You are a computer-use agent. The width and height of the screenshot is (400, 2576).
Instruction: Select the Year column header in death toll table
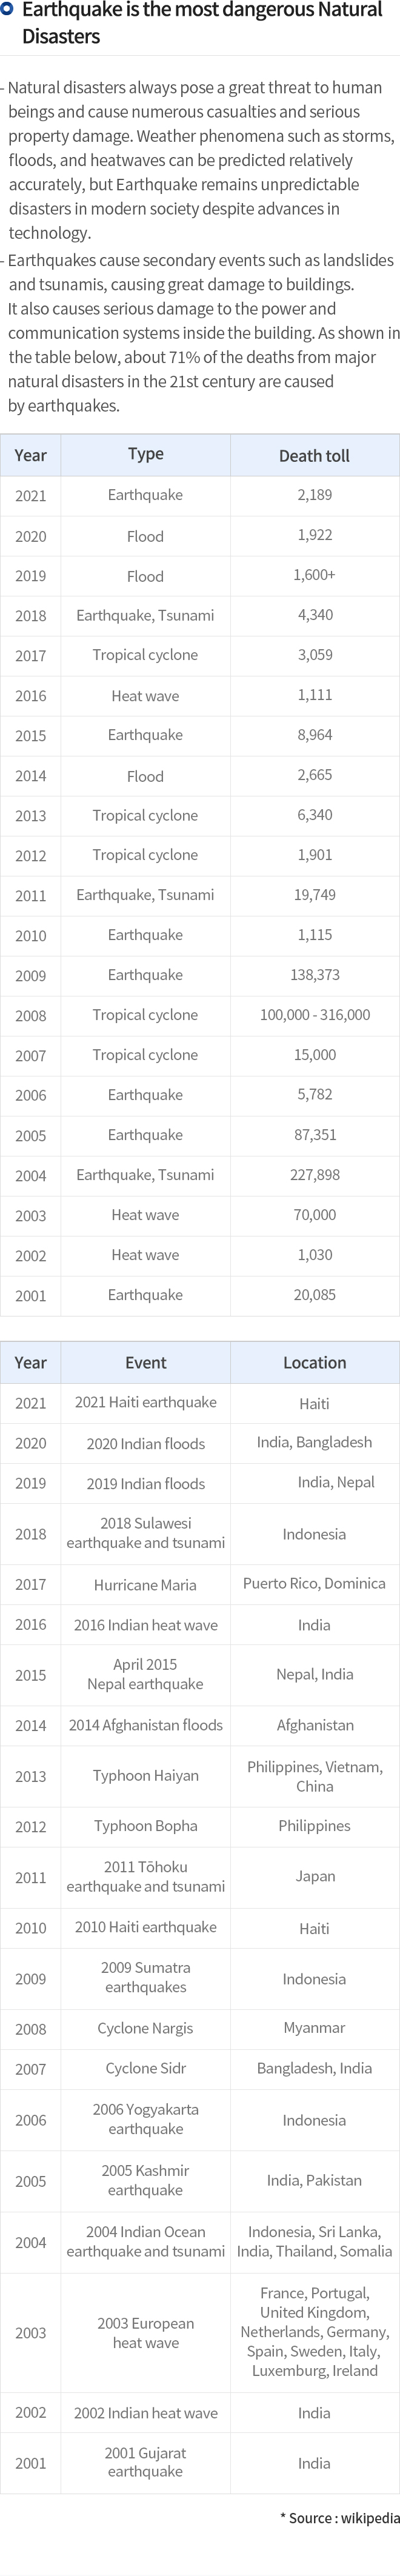click(x=30, y=455)
